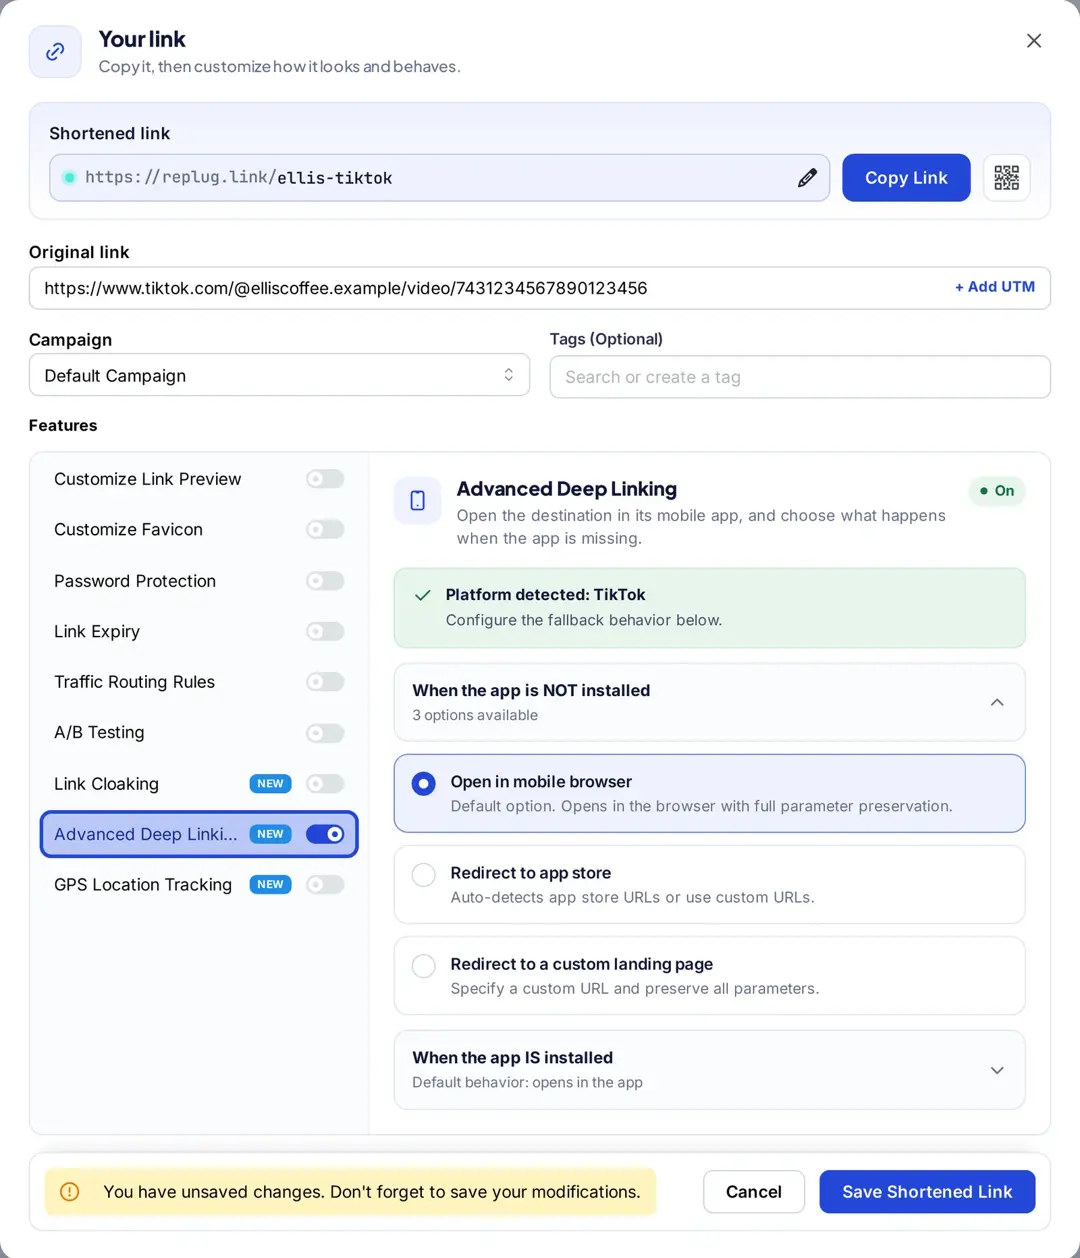Select the Customize Link Preview feature row
1080x1258 pixels.
point(199,479)
